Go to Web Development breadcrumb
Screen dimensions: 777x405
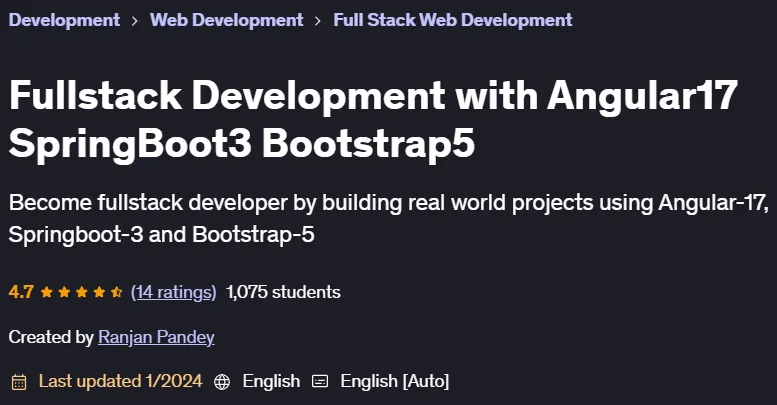point(226,20)
